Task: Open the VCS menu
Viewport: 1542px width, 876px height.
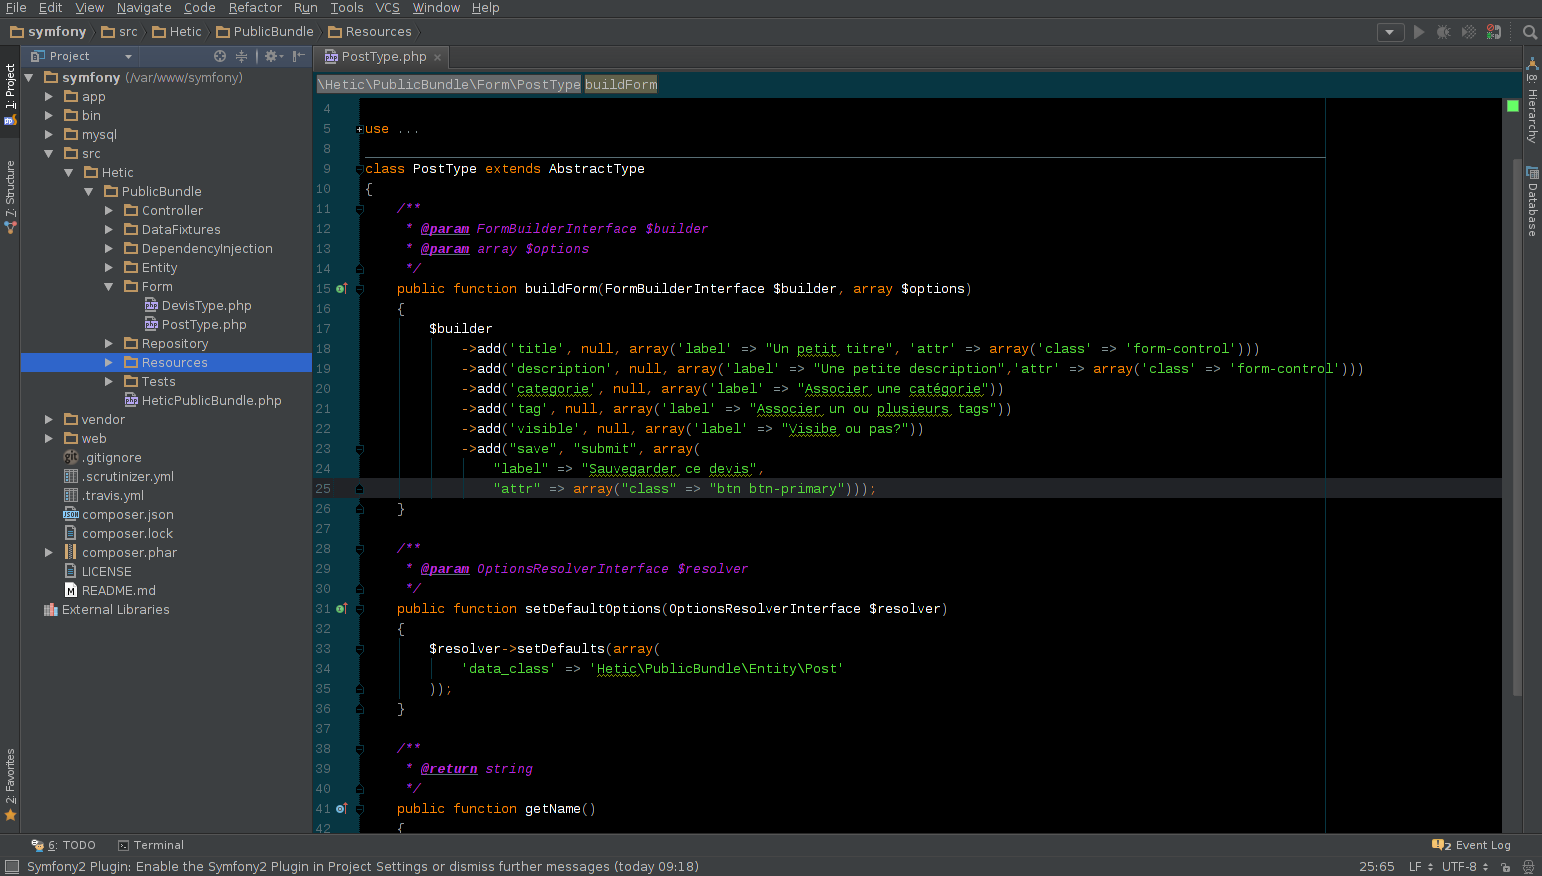Action: pyautogui.click(x=387, y=8)
